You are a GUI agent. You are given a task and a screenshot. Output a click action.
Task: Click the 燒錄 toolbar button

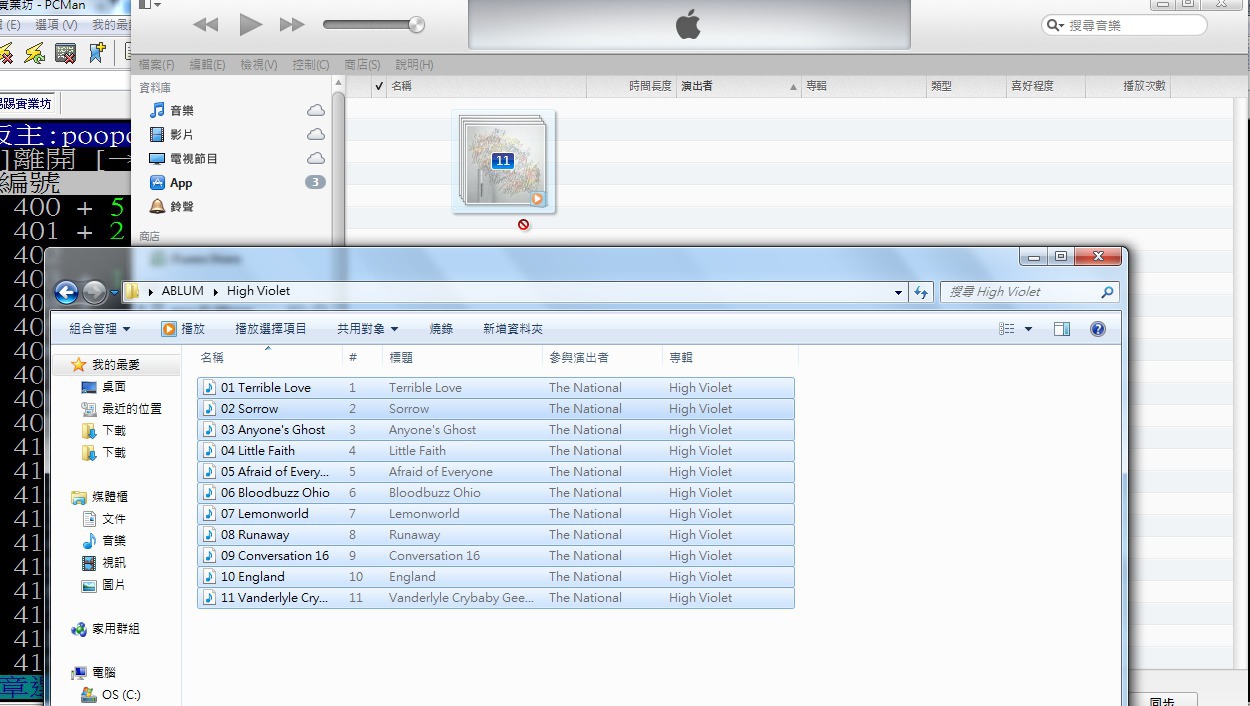tap(441, 328)
